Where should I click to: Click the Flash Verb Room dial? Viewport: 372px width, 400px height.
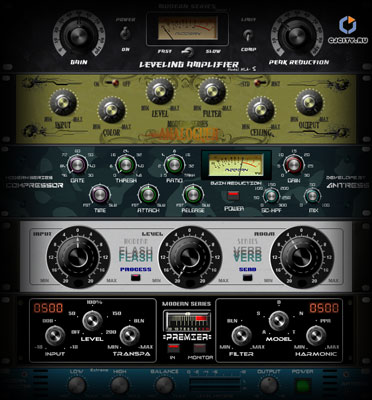pos(302,257)
